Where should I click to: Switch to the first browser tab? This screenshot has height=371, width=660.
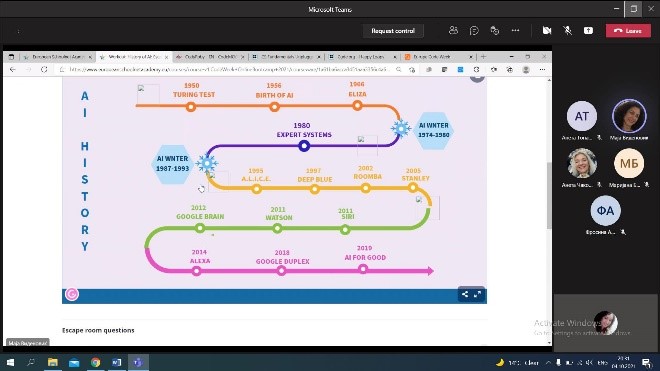coord(58,56)
